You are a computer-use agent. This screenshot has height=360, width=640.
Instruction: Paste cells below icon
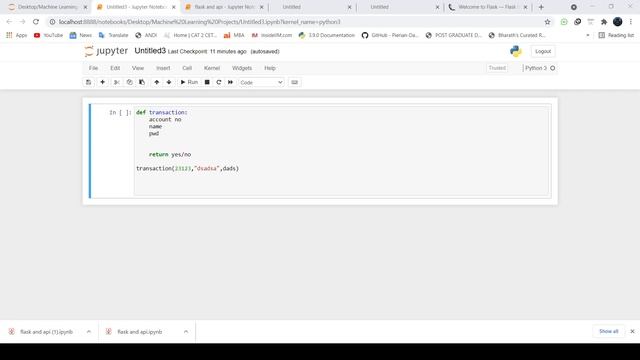click(142, 82)
